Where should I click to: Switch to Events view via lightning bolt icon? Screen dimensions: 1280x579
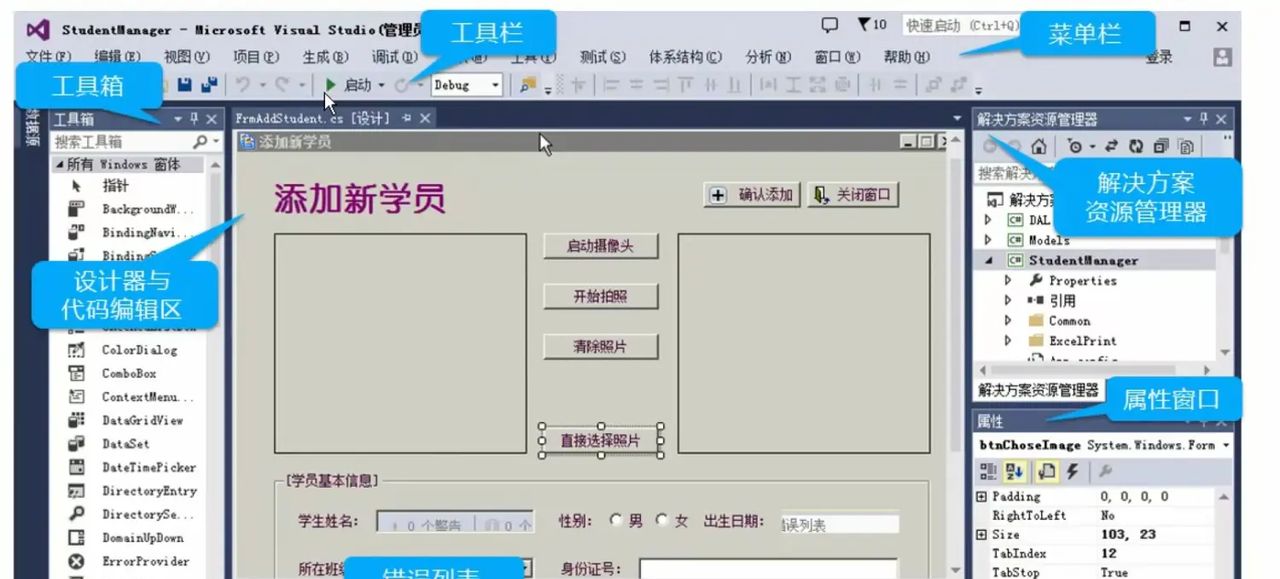click(1073, 472)
